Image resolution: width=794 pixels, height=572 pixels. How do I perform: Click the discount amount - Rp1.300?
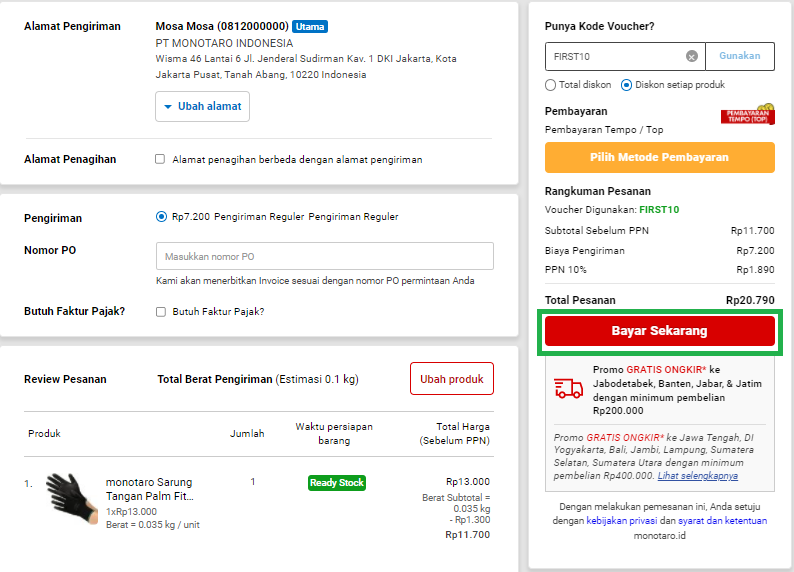470,520
